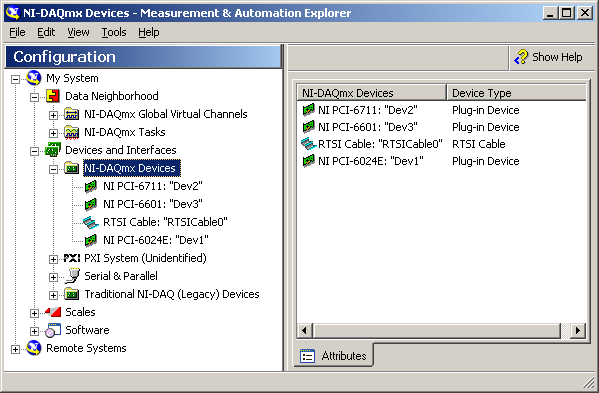Screen dimensions: 599x393
Task: Collapse Devices and Interfaces node
Action: (34, 151)
